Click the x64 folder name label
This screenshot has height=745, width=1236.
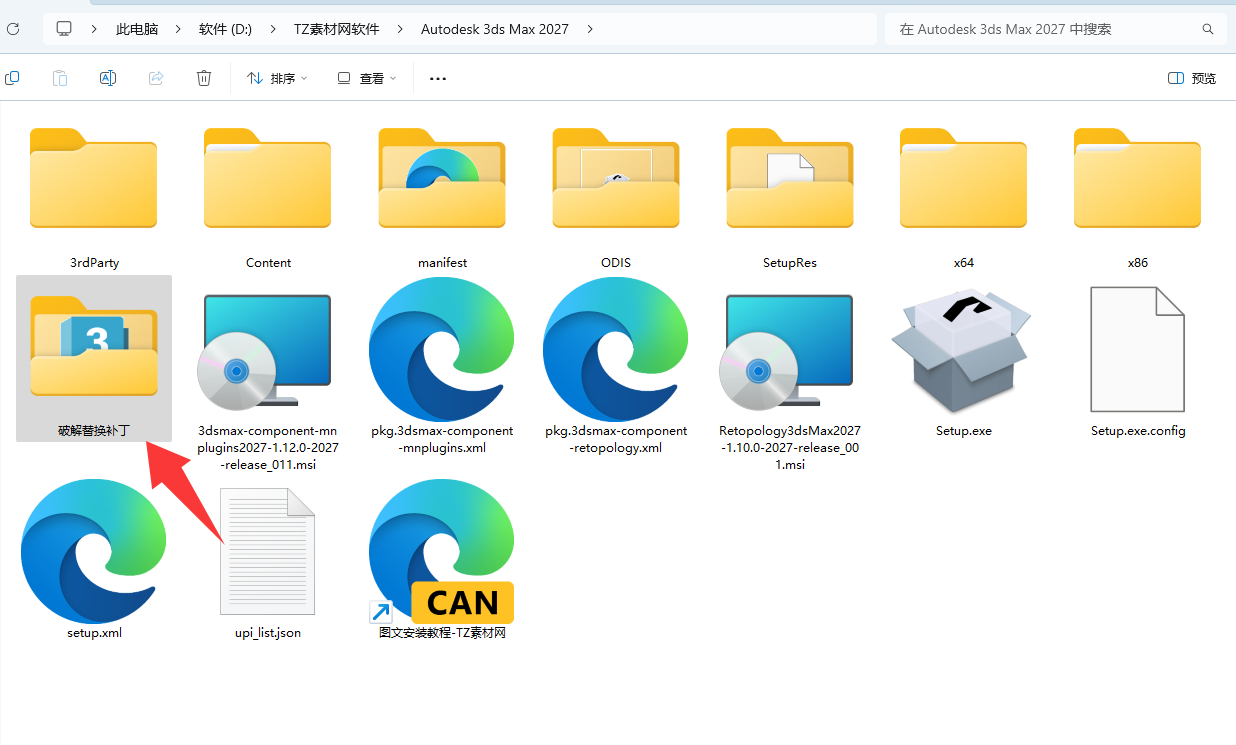tap(964, 263)
